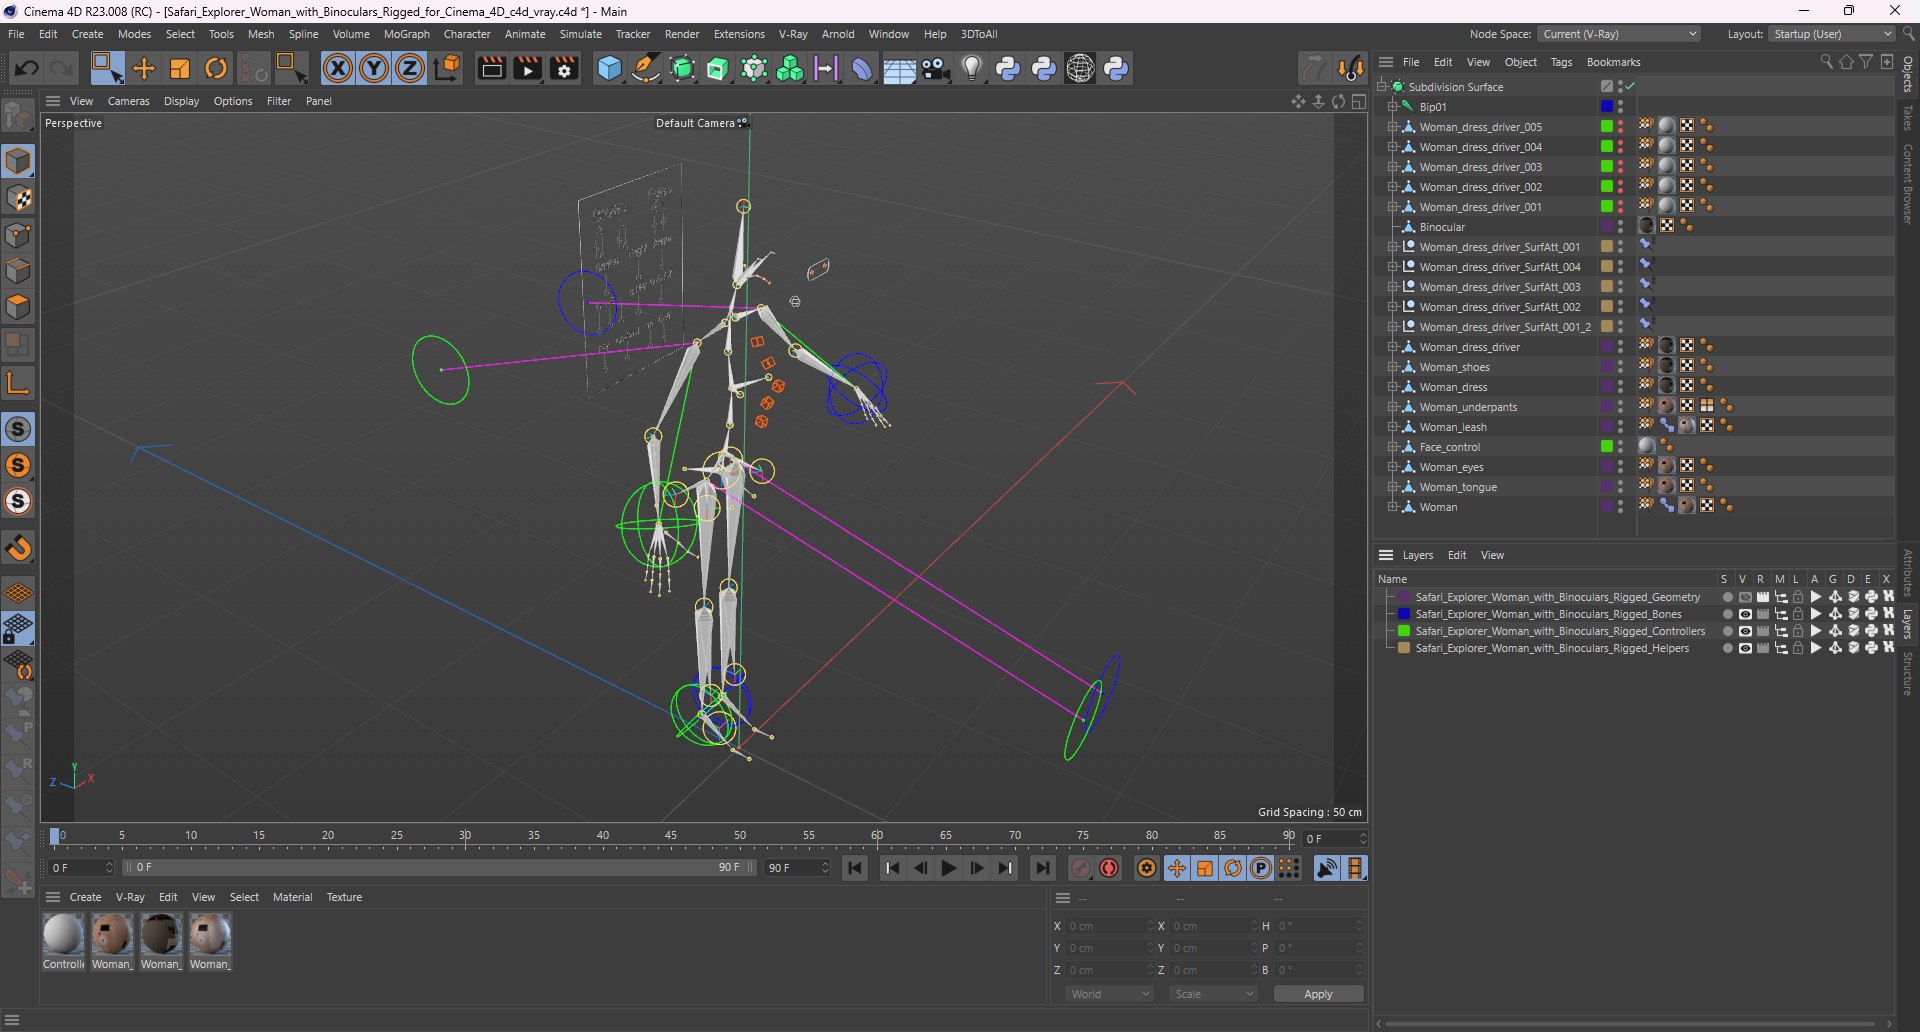Open the Node Space dropdown
1920x1032 pixels.
pyautogui.click(x=1618, y=34)
